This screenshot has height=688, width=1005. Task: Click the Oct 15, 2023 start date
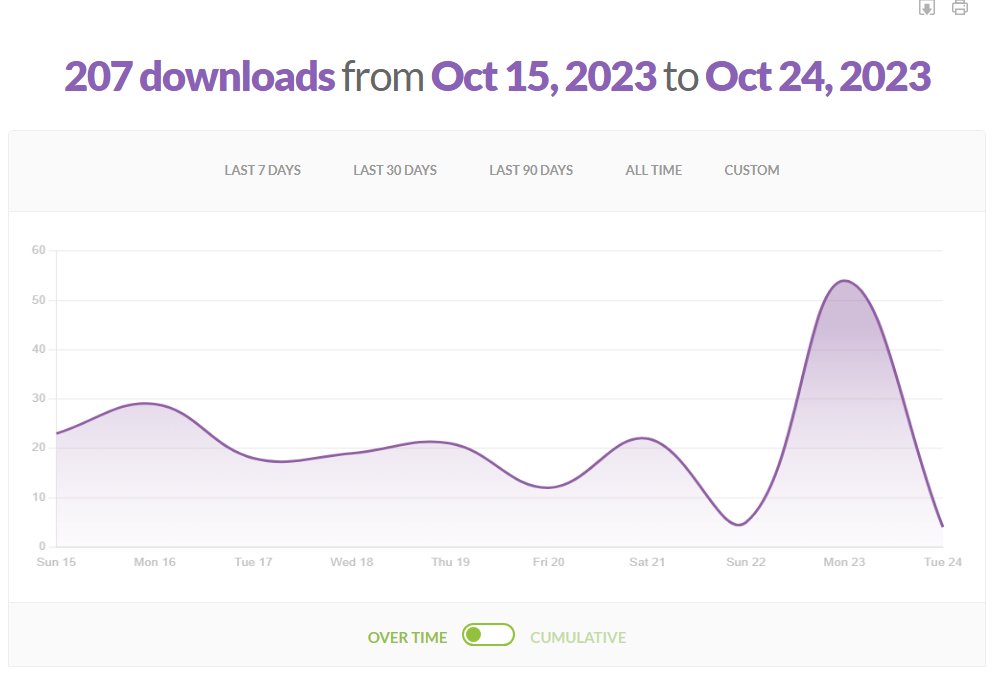point(544,76)
